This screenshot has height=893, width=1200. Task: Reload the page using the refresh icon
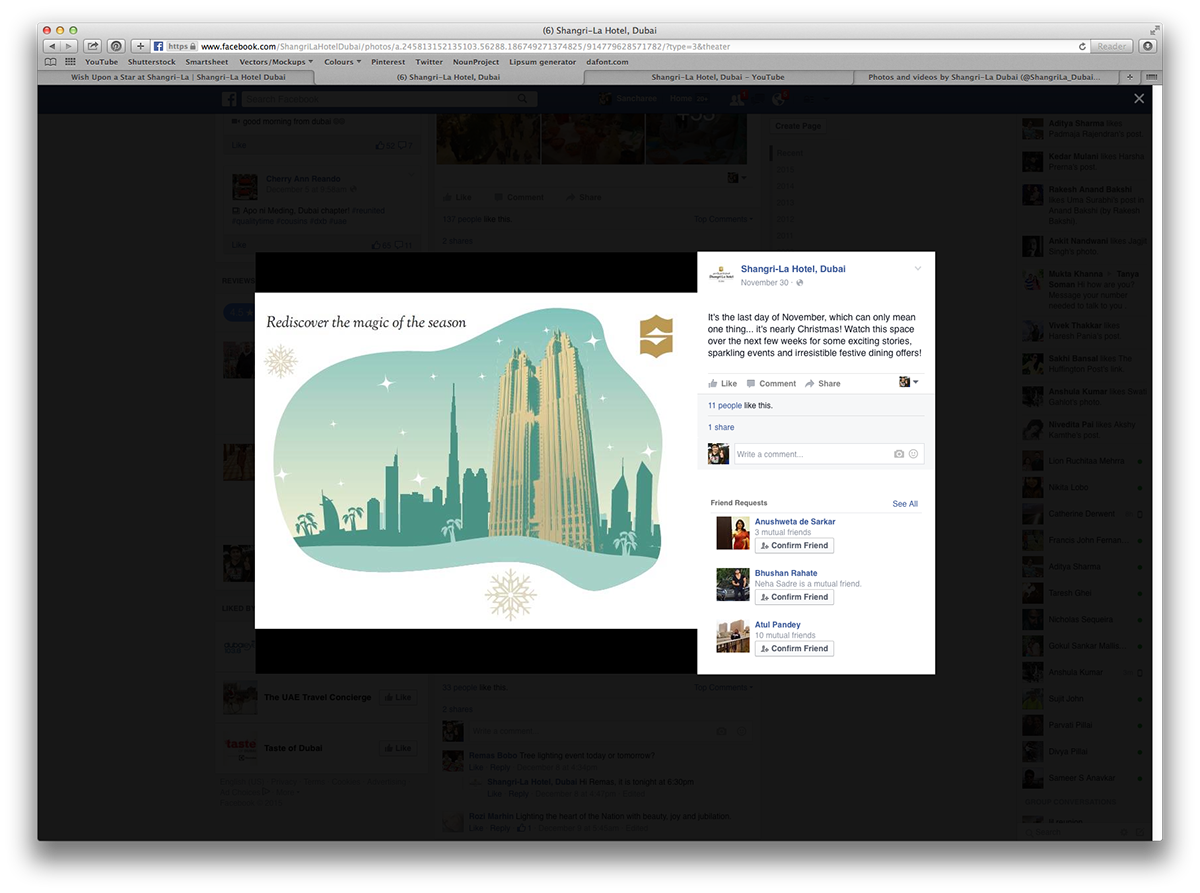click(1082, 46)
